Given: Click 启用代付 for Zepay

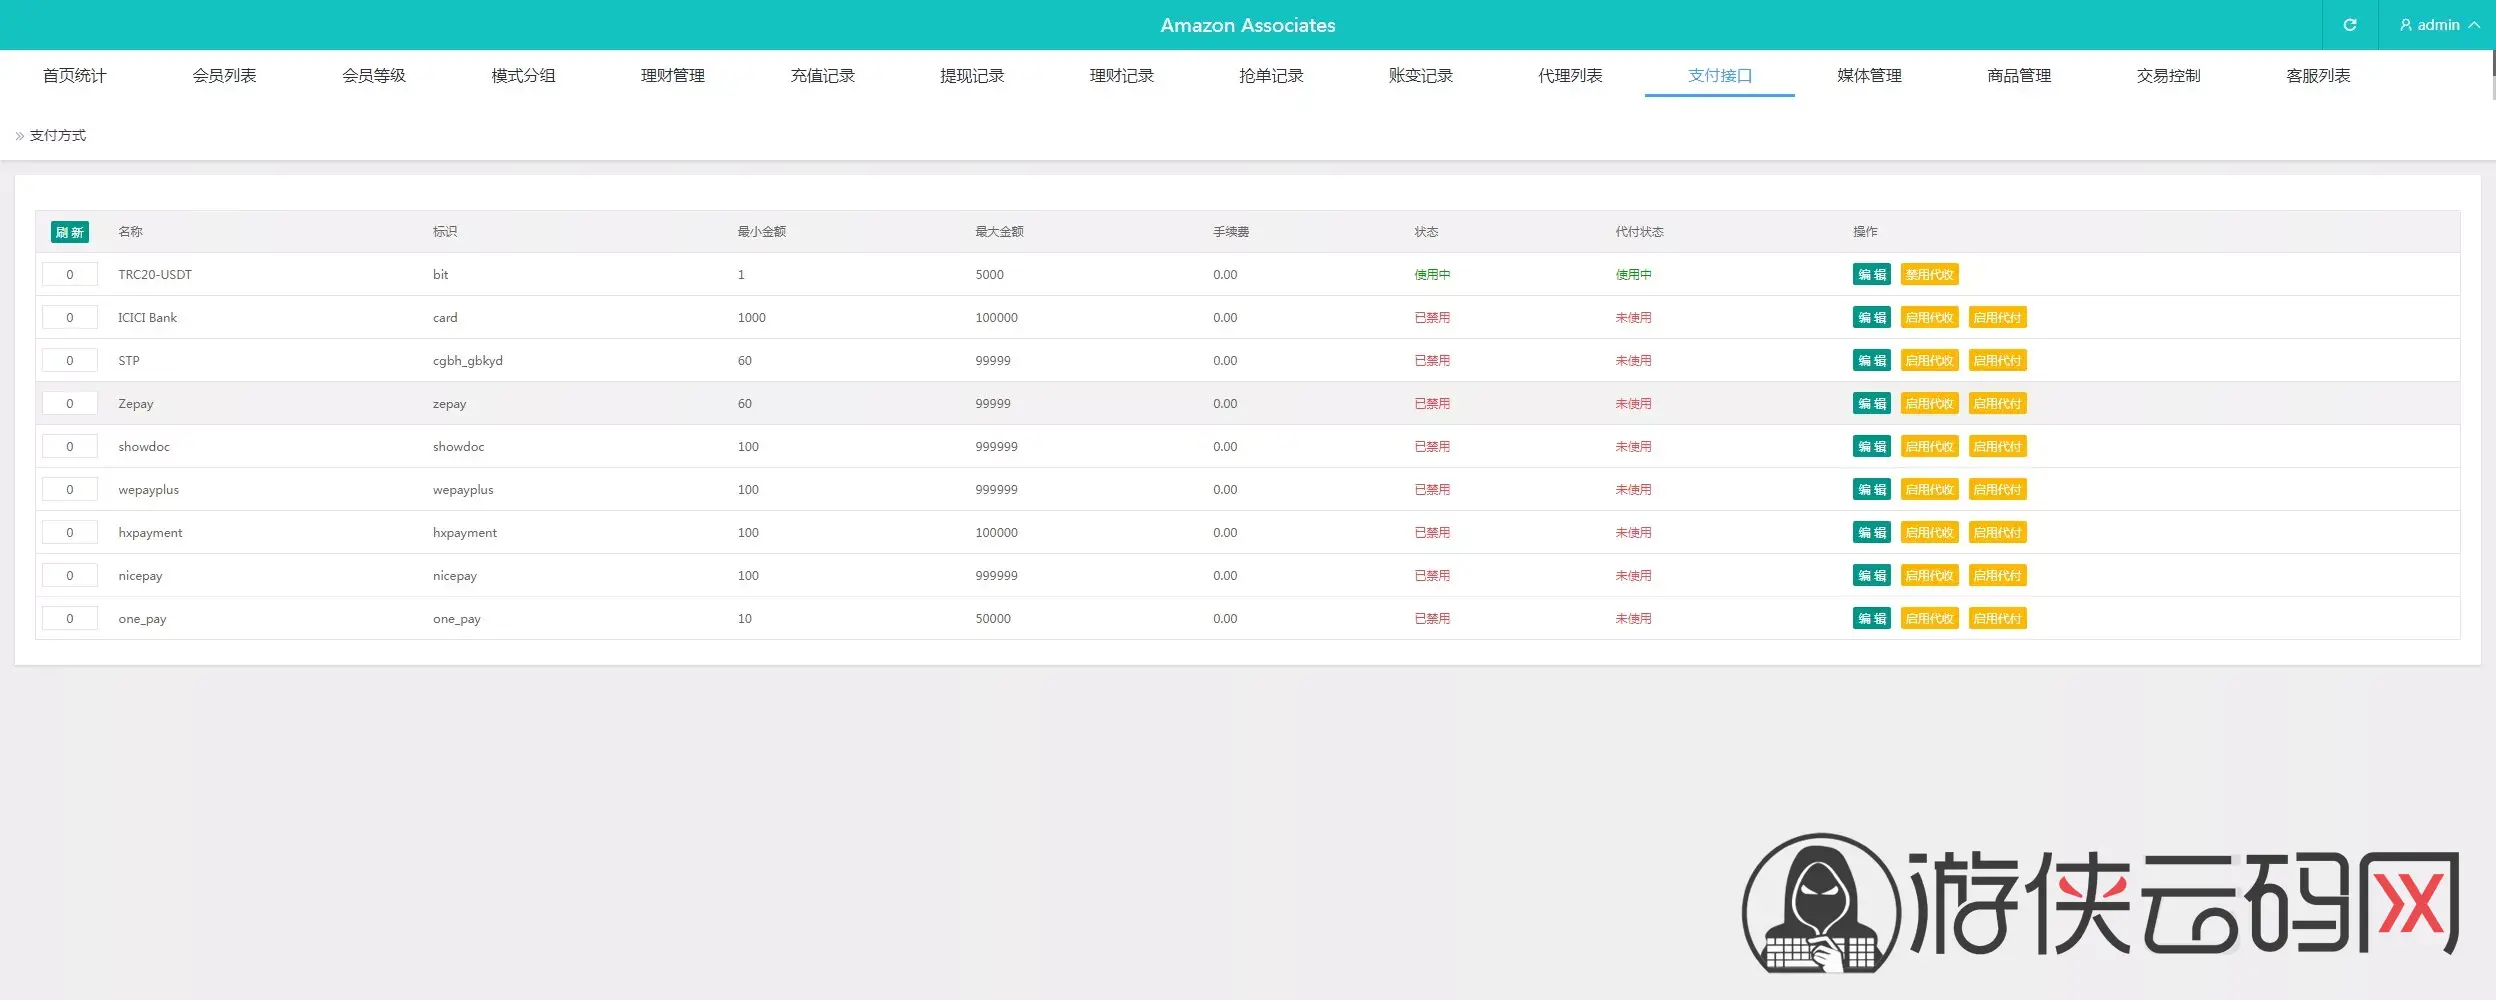Looking at the screenshot, I should 1998,403.
